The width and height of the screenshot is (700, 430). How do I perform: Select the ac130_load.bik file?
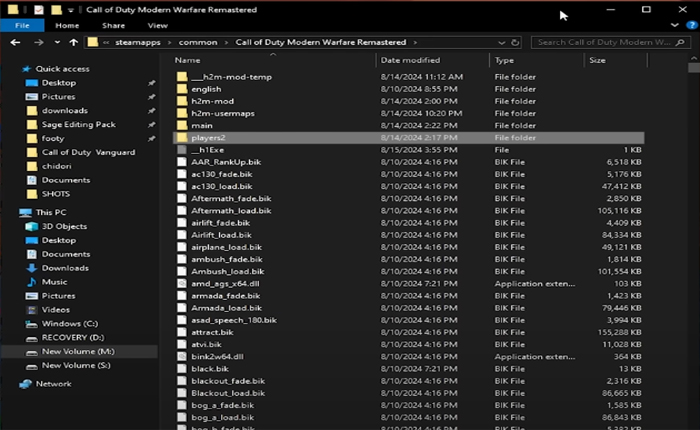(x=221, y=186)
